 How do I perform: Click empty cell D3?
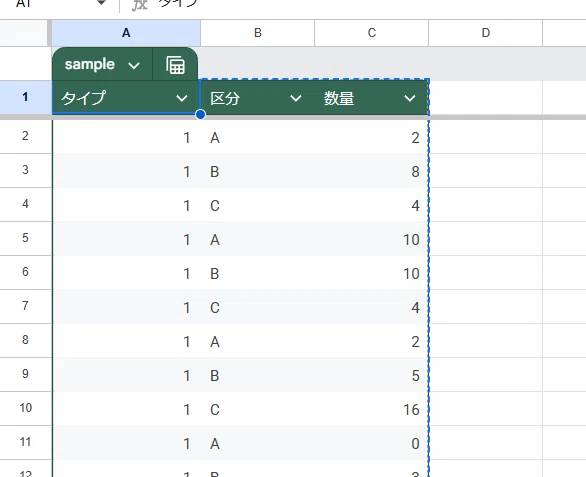pos(485,171)
